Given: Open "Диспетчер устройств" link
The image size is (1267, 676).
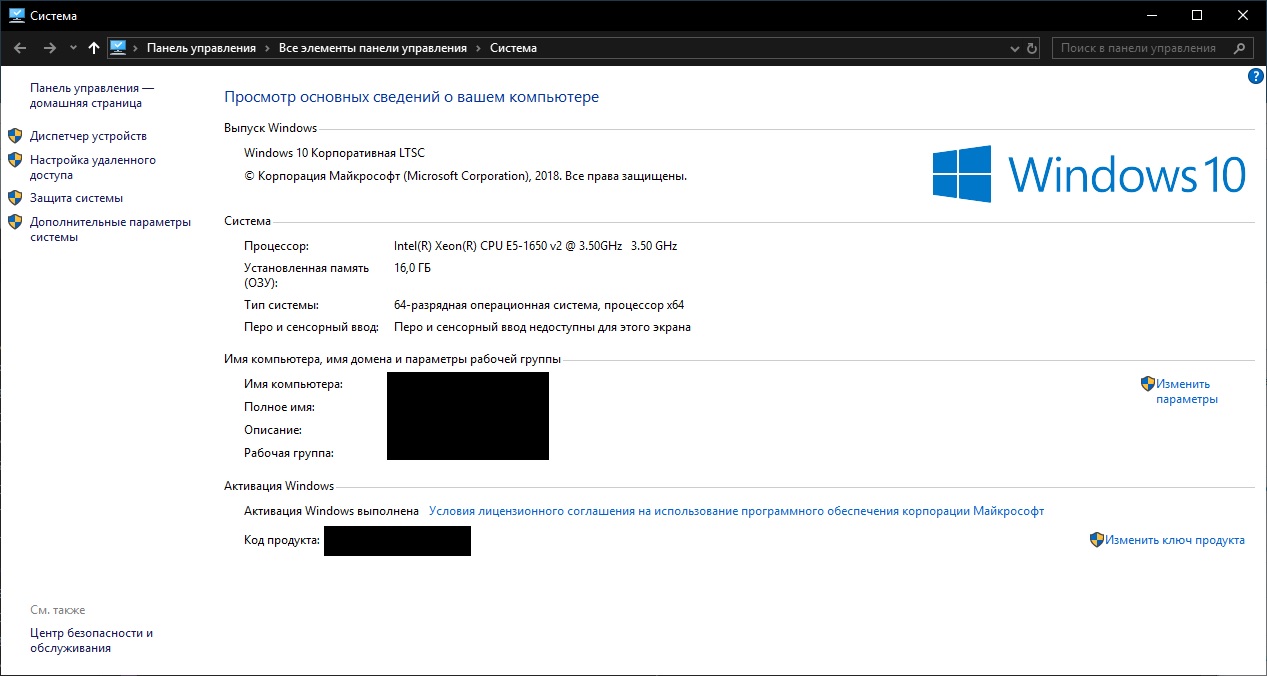Looking at the screenshot, I should [88, 136].
